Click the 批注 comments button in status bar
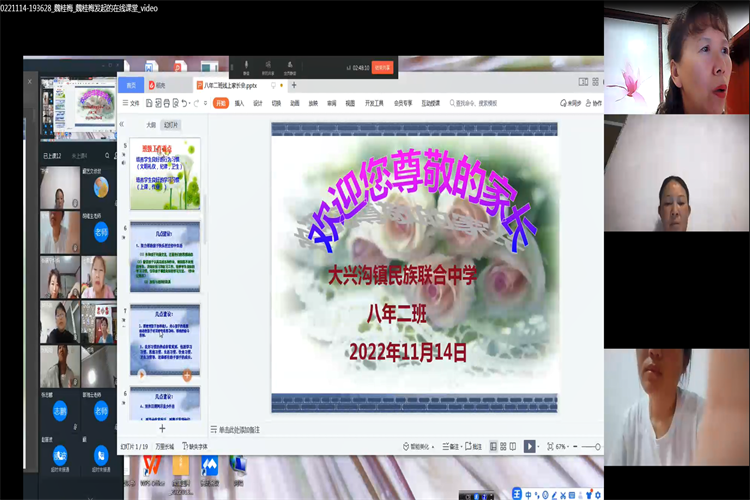The width and height of the screenshot is (750, 500). pos(473,446)
